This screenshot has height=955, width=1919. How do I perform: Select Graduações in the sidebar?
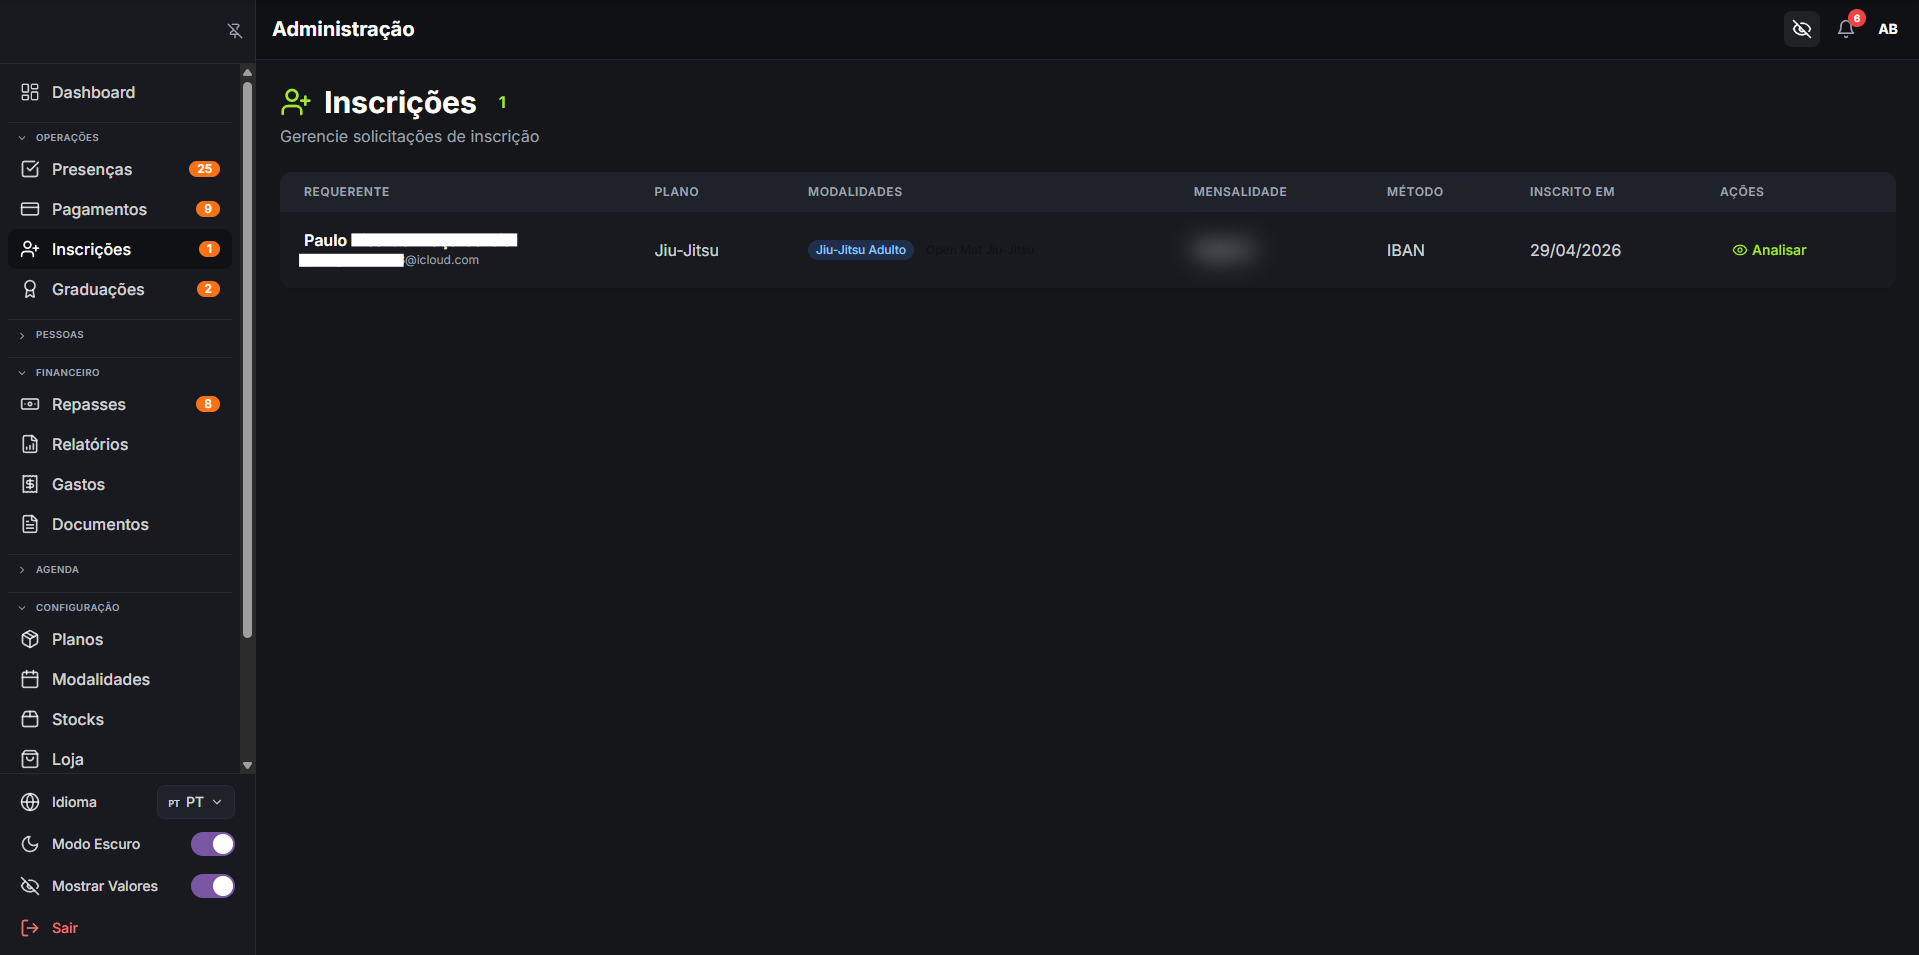[x=120, y=289]
